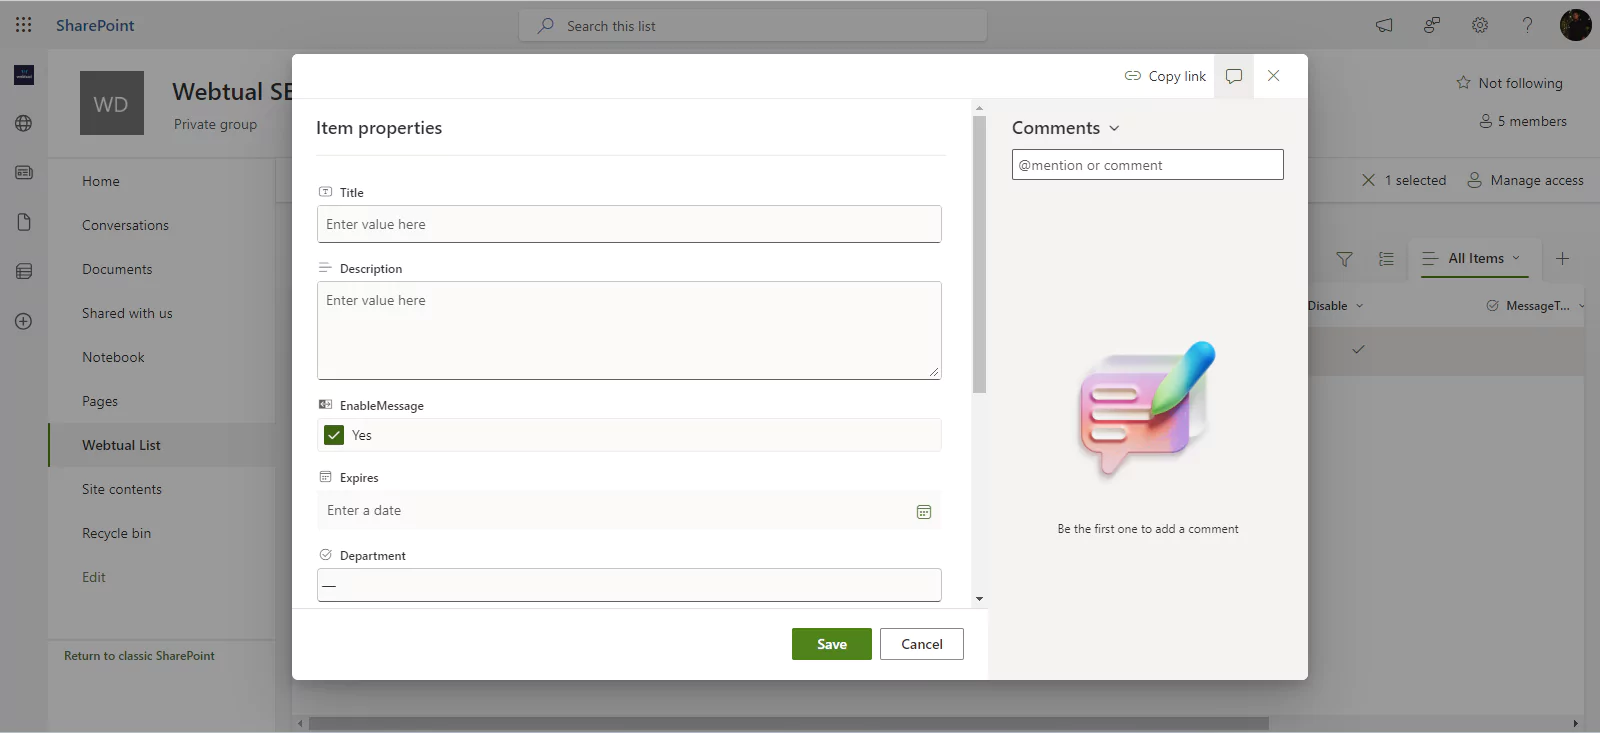Click the Not following star icon
The height and width of the screenshot is (733, 1600).
(1463, 83)
